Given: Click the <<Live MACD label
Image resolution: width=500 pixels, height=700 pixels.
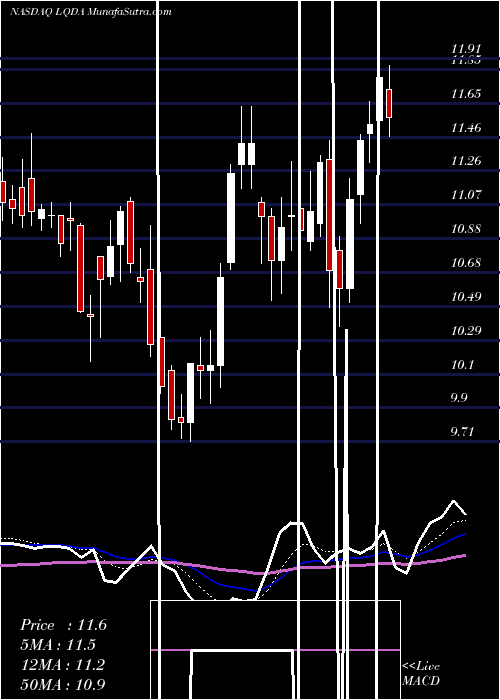Looking at the screenshot, I should coord(421,673).
